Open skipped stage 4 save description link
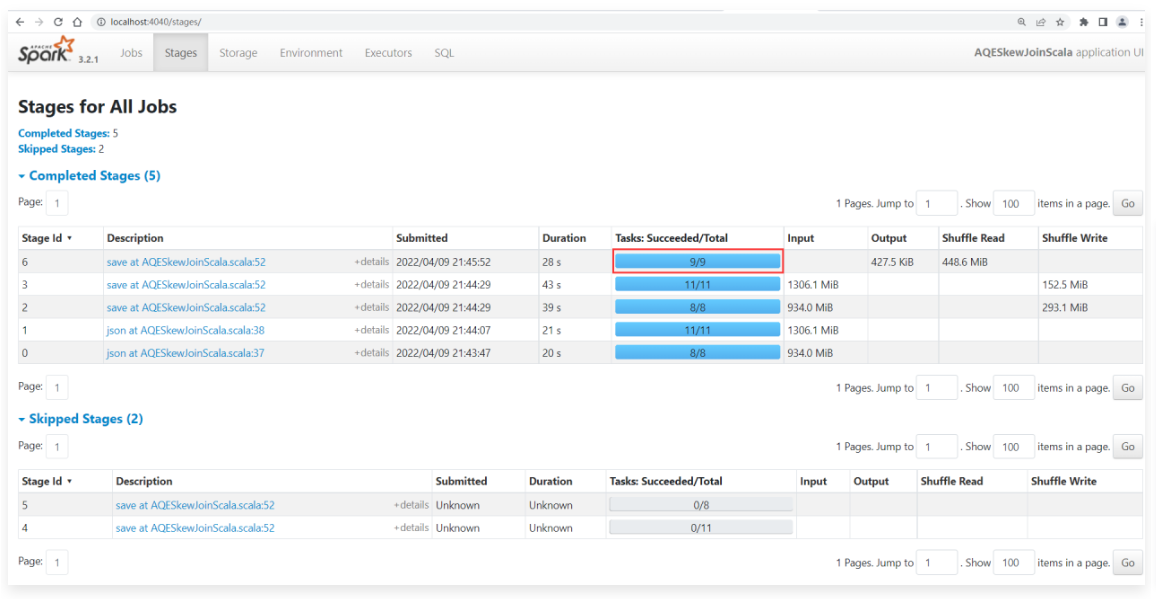Image resolution: width=1156 pixels, height=599 pixels. (x=195, y=528)
